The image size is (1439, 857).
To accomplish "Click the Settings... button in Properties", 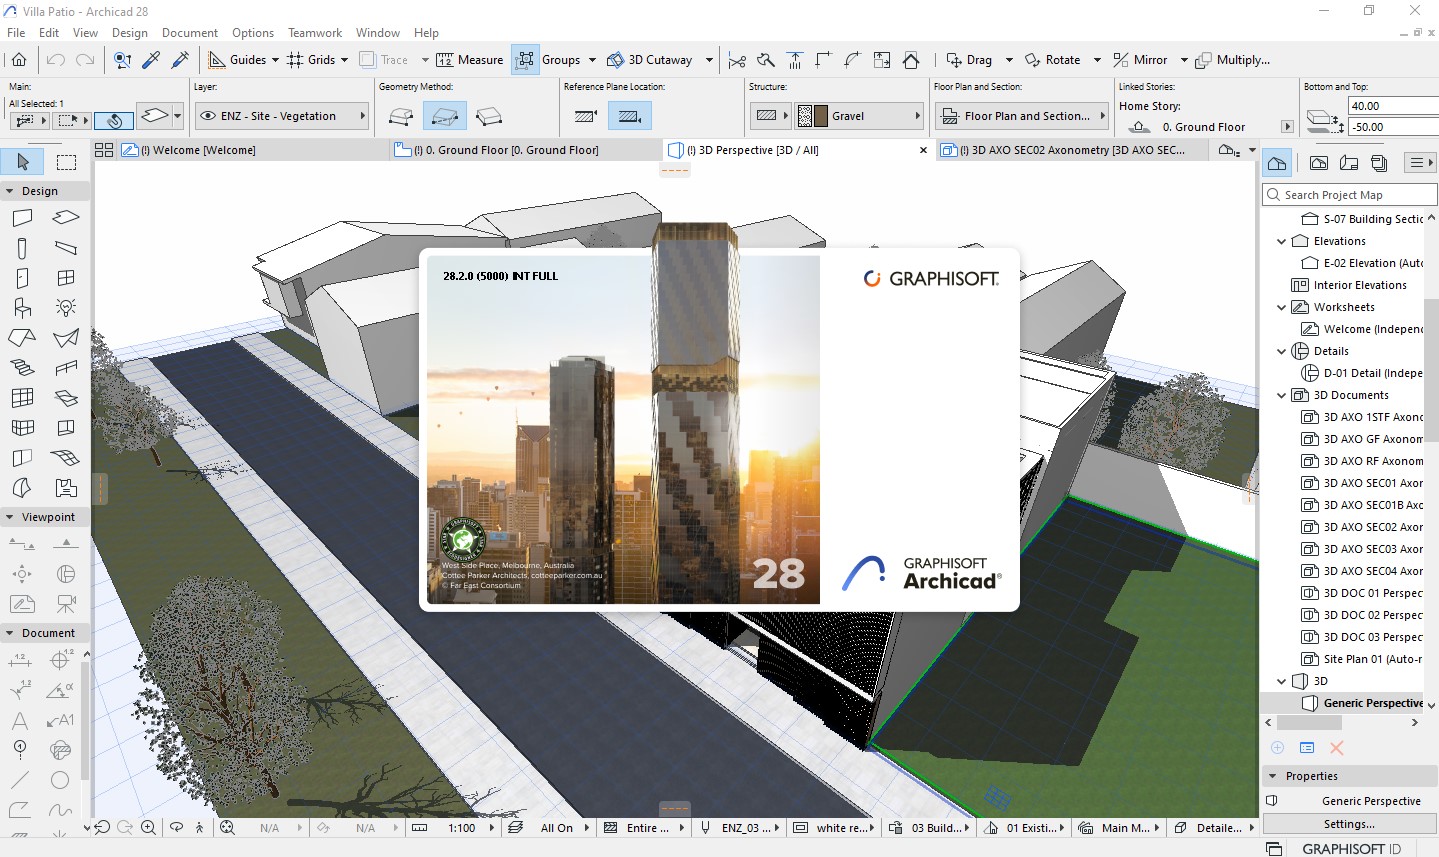I will click(1349, 824).
